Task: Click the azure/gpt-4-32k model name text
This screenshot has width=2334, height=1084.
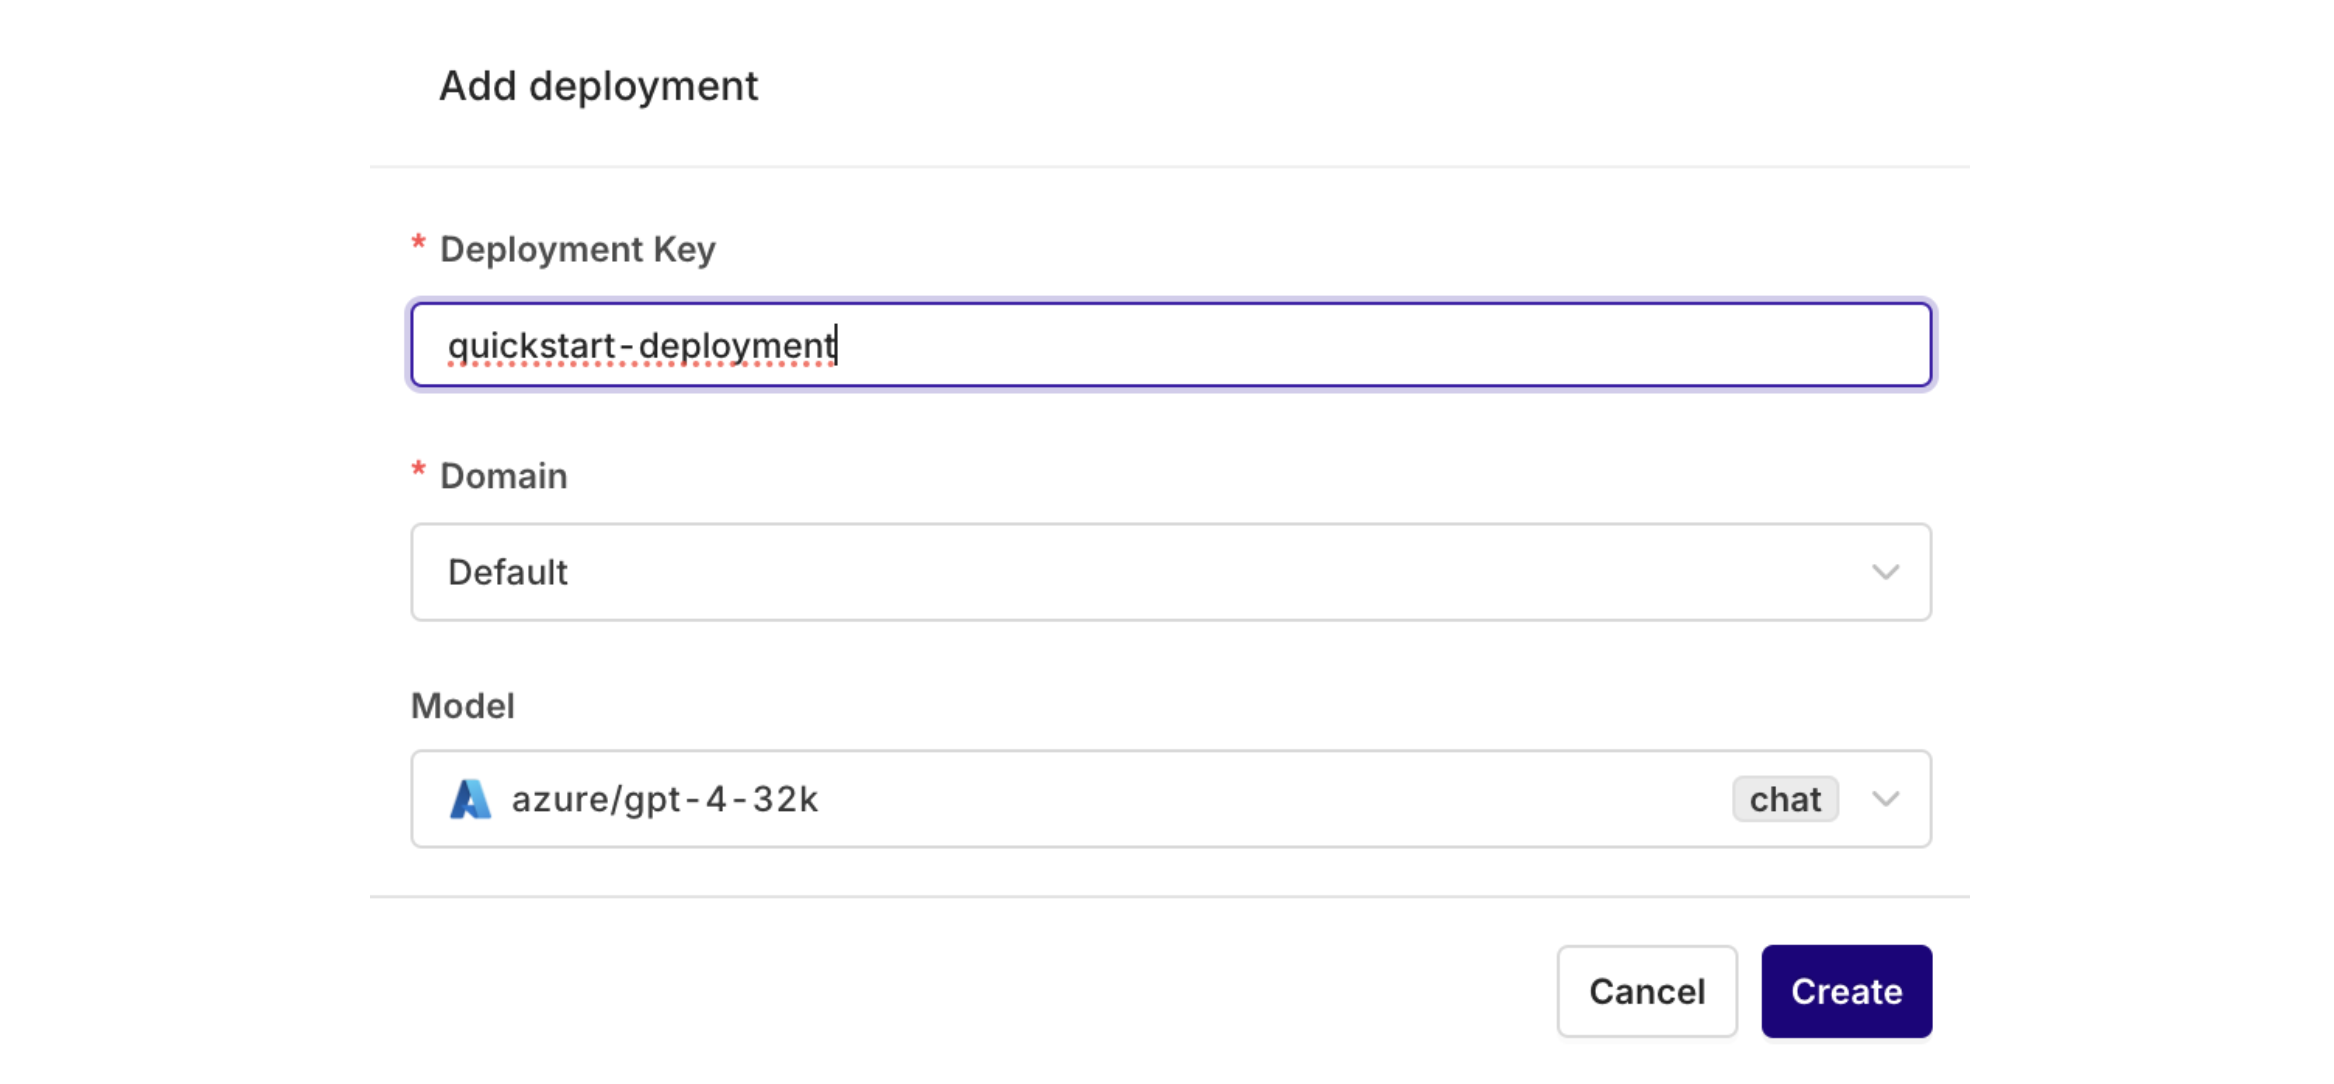Action: pos(665,799)
